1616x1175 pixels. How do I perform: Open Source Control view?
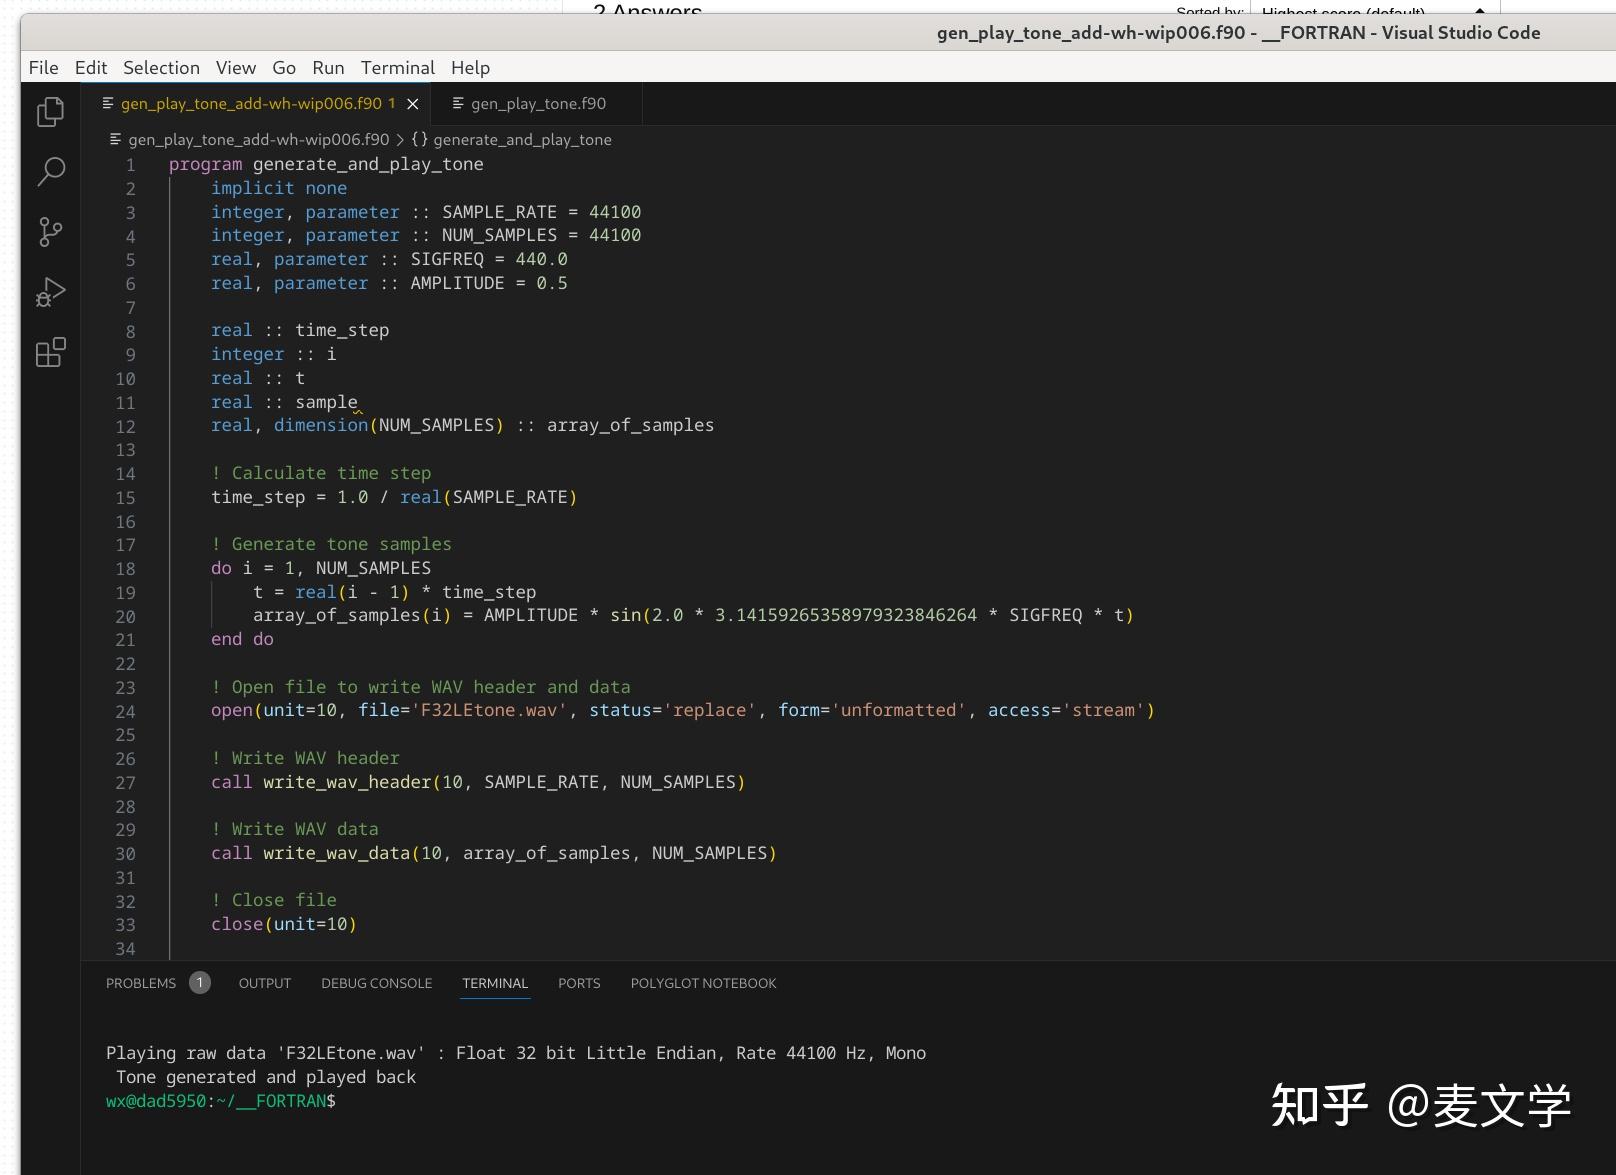coord(49,232)
